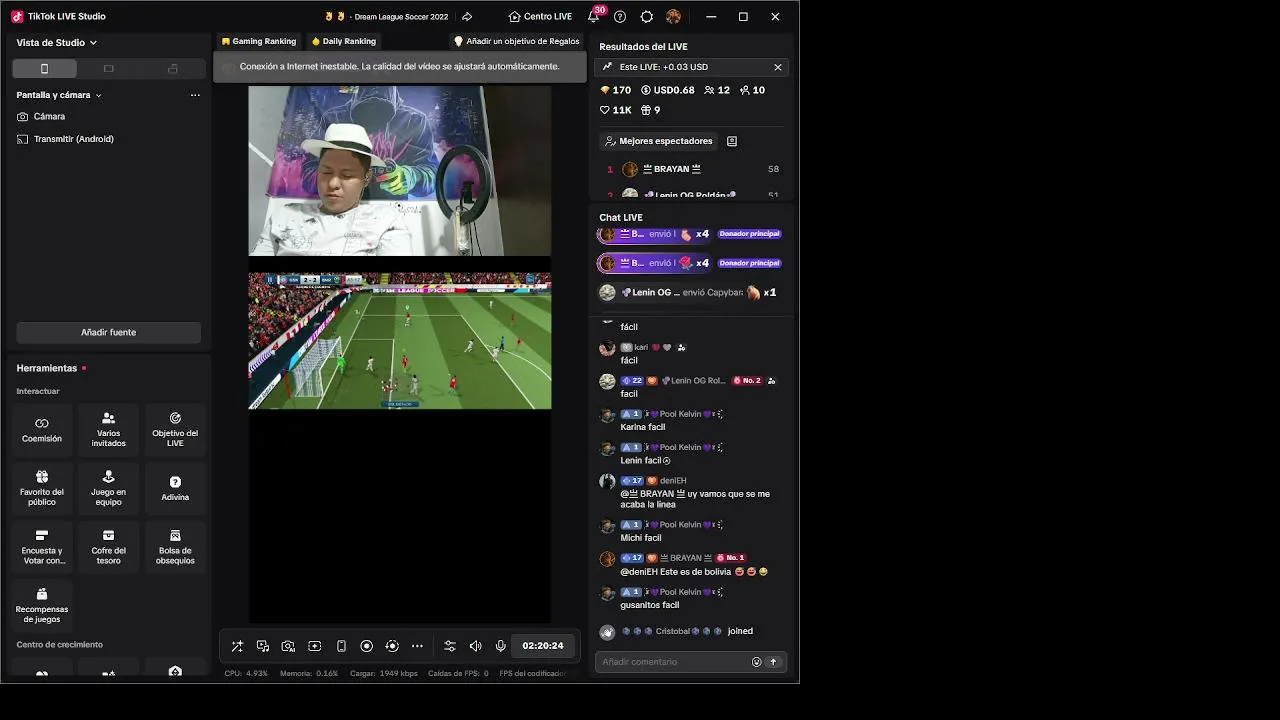Click the Mejores espectadores button
Viewport: 1280px width, 720px height.
(659, 141)
